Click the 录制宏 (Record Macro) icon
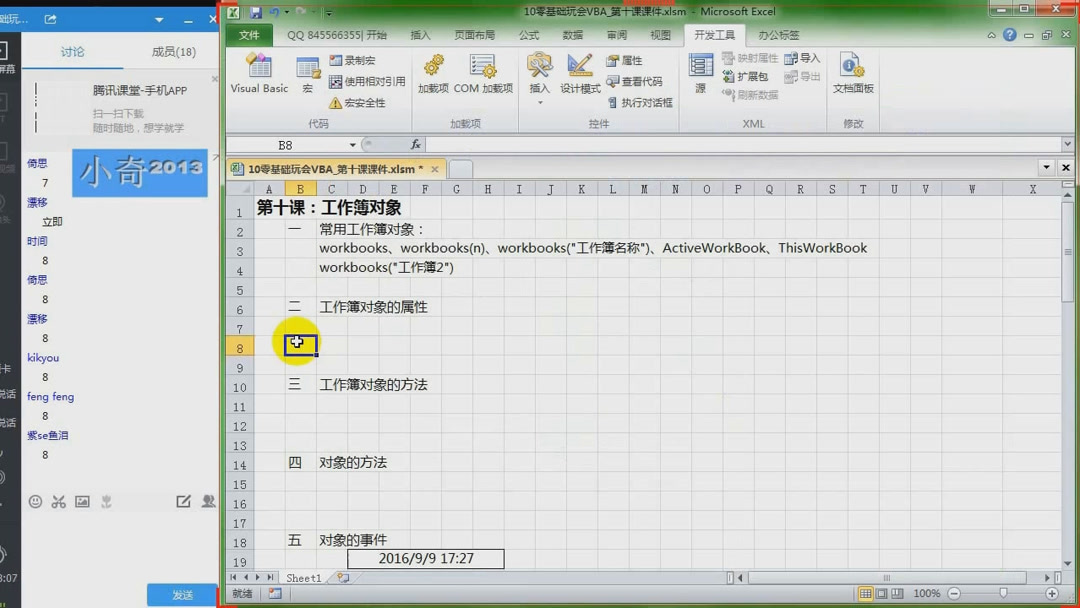The width and height of the screenshot is (1080, 608). tap(338, 61)
